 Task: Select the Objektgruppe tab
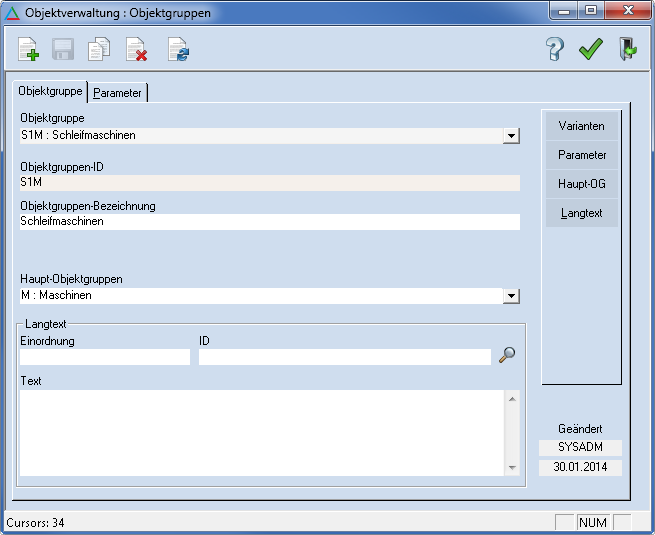point(50,91)
